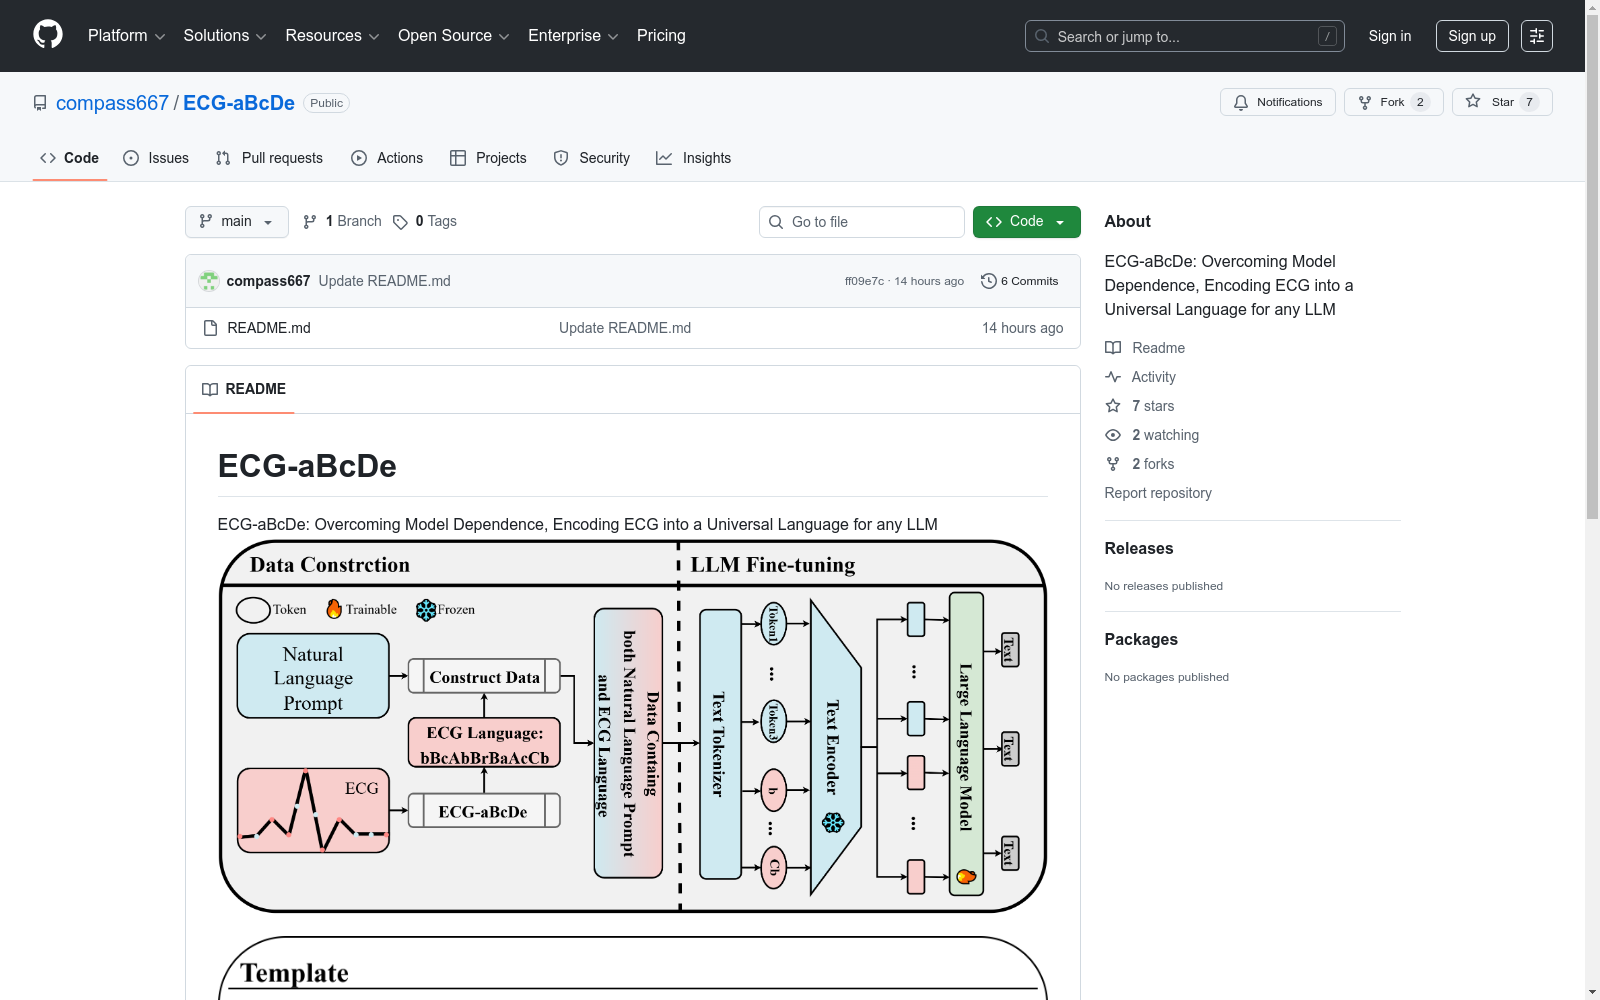Click the Report repository link
The height and width of the screenshot is (1000, 1600).
click(x=1158, y=493)
